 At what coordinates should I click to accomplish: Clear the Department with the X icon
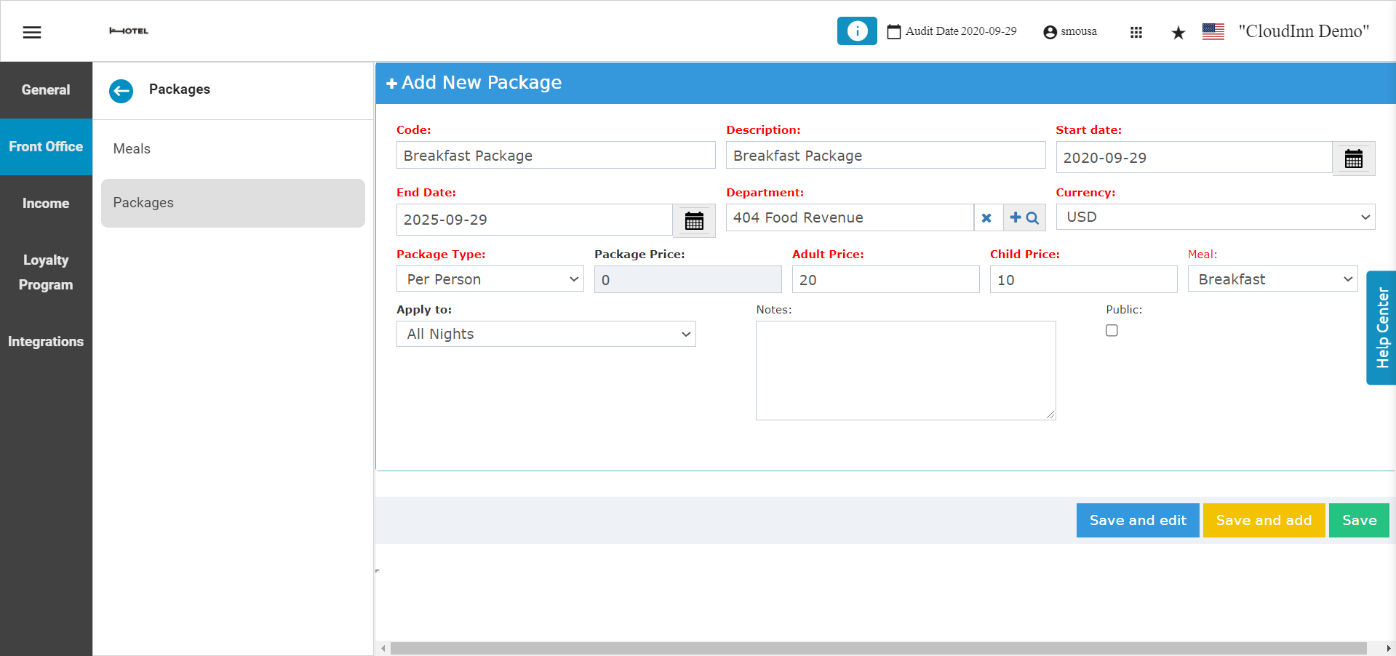[986, 218]
